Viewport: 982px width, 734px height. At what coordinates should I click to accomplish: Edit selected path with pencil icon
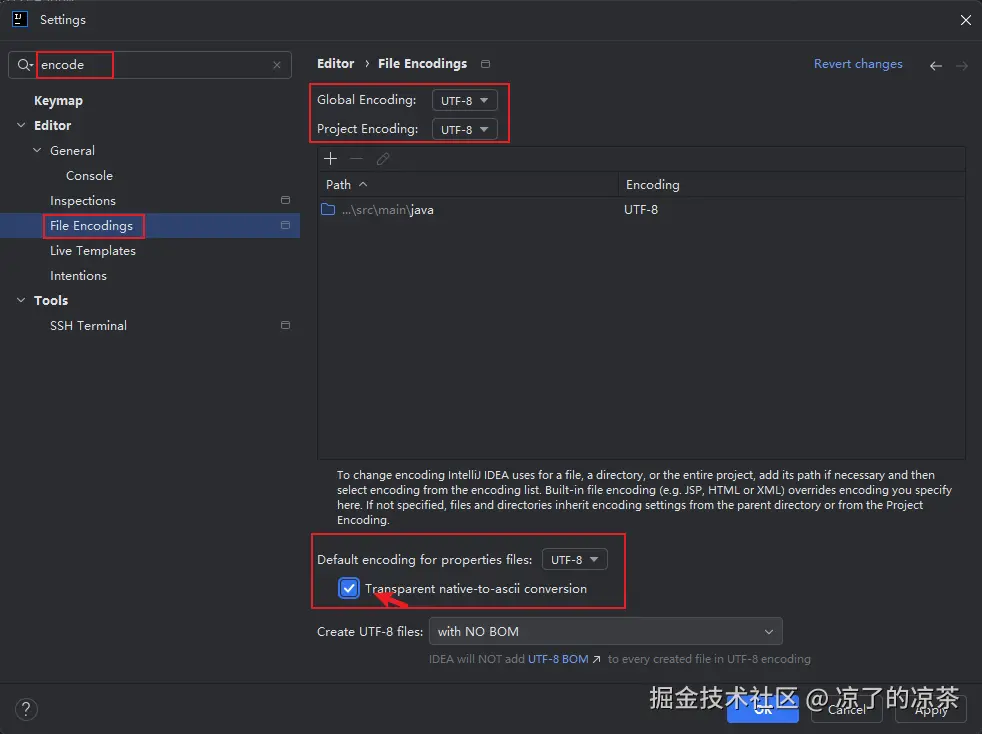383,159
